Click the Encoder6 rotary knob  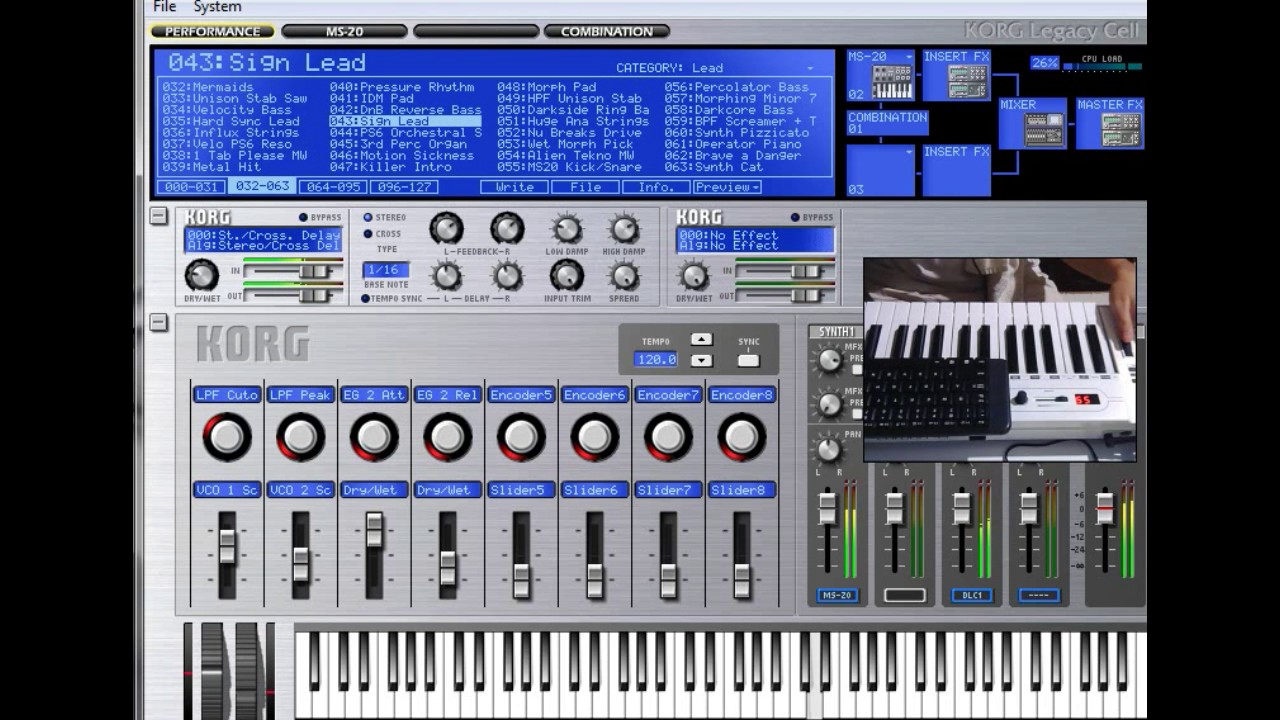pos(594,437)
